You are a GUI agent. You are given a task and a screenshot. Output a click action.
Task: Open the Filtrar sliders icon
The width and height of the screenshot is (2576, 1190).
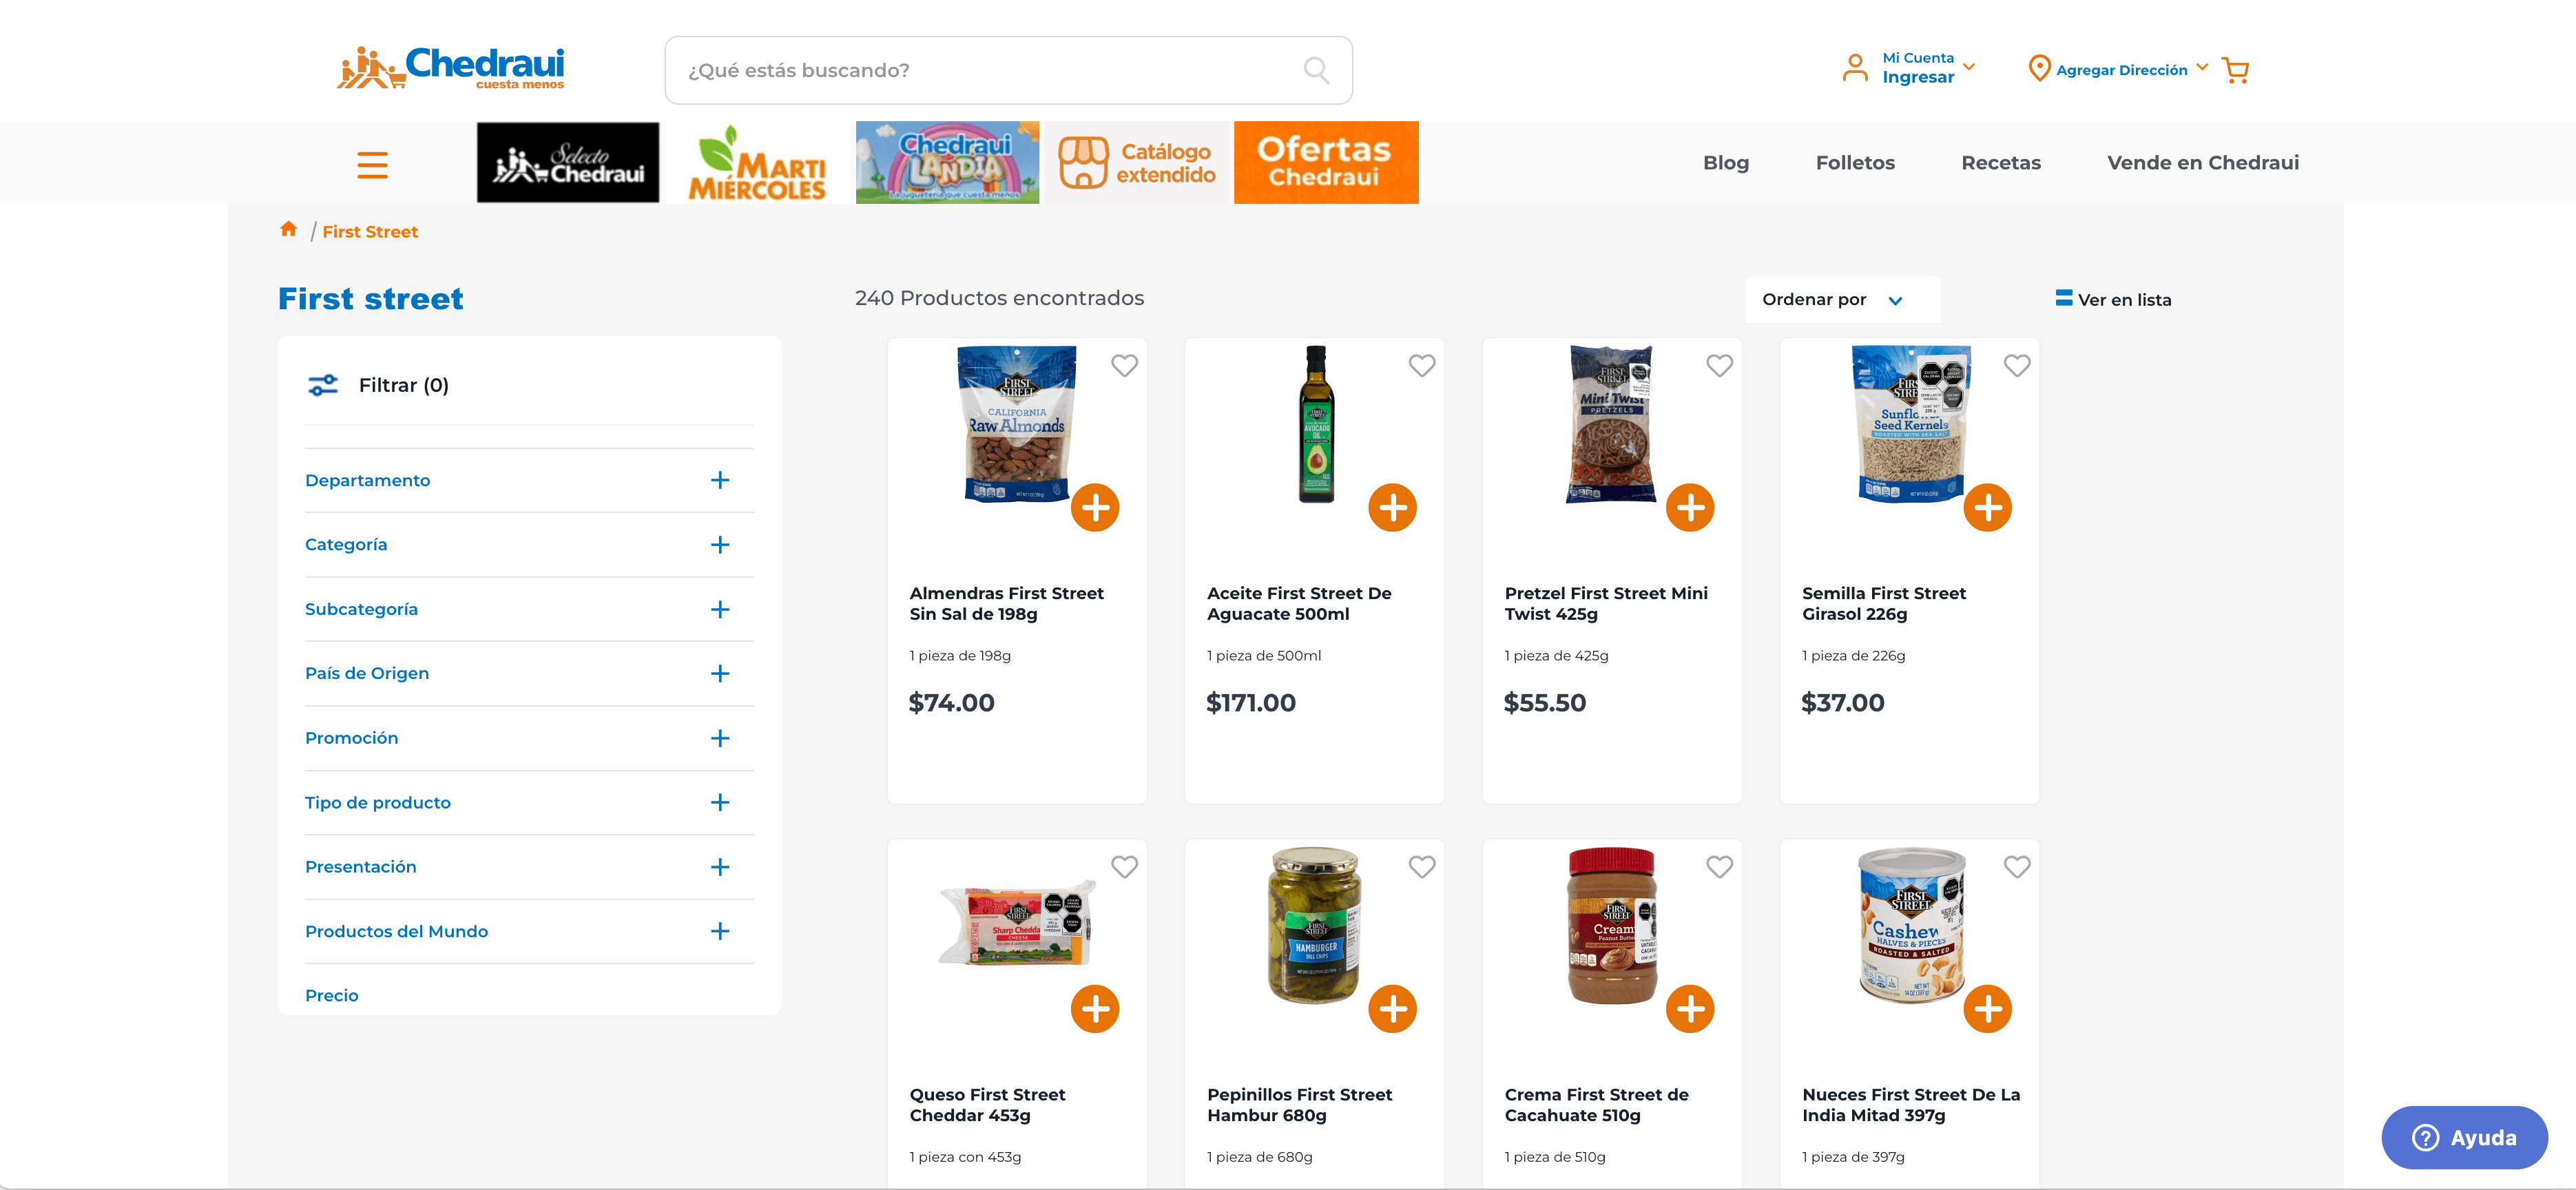point(323,385)
